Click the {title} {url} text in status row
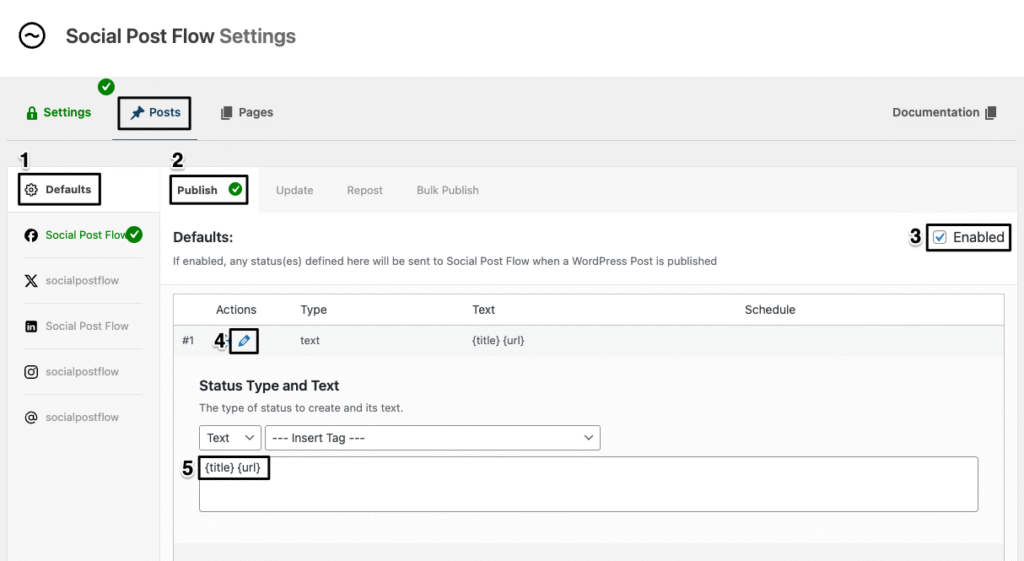This screenshot has width=1024, height=561. pyautogui.click(x=498, y=340)
